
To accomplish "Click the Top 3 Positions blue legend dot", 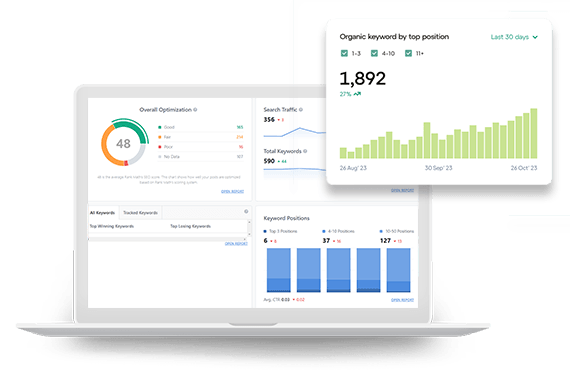I will click(265, 231).
